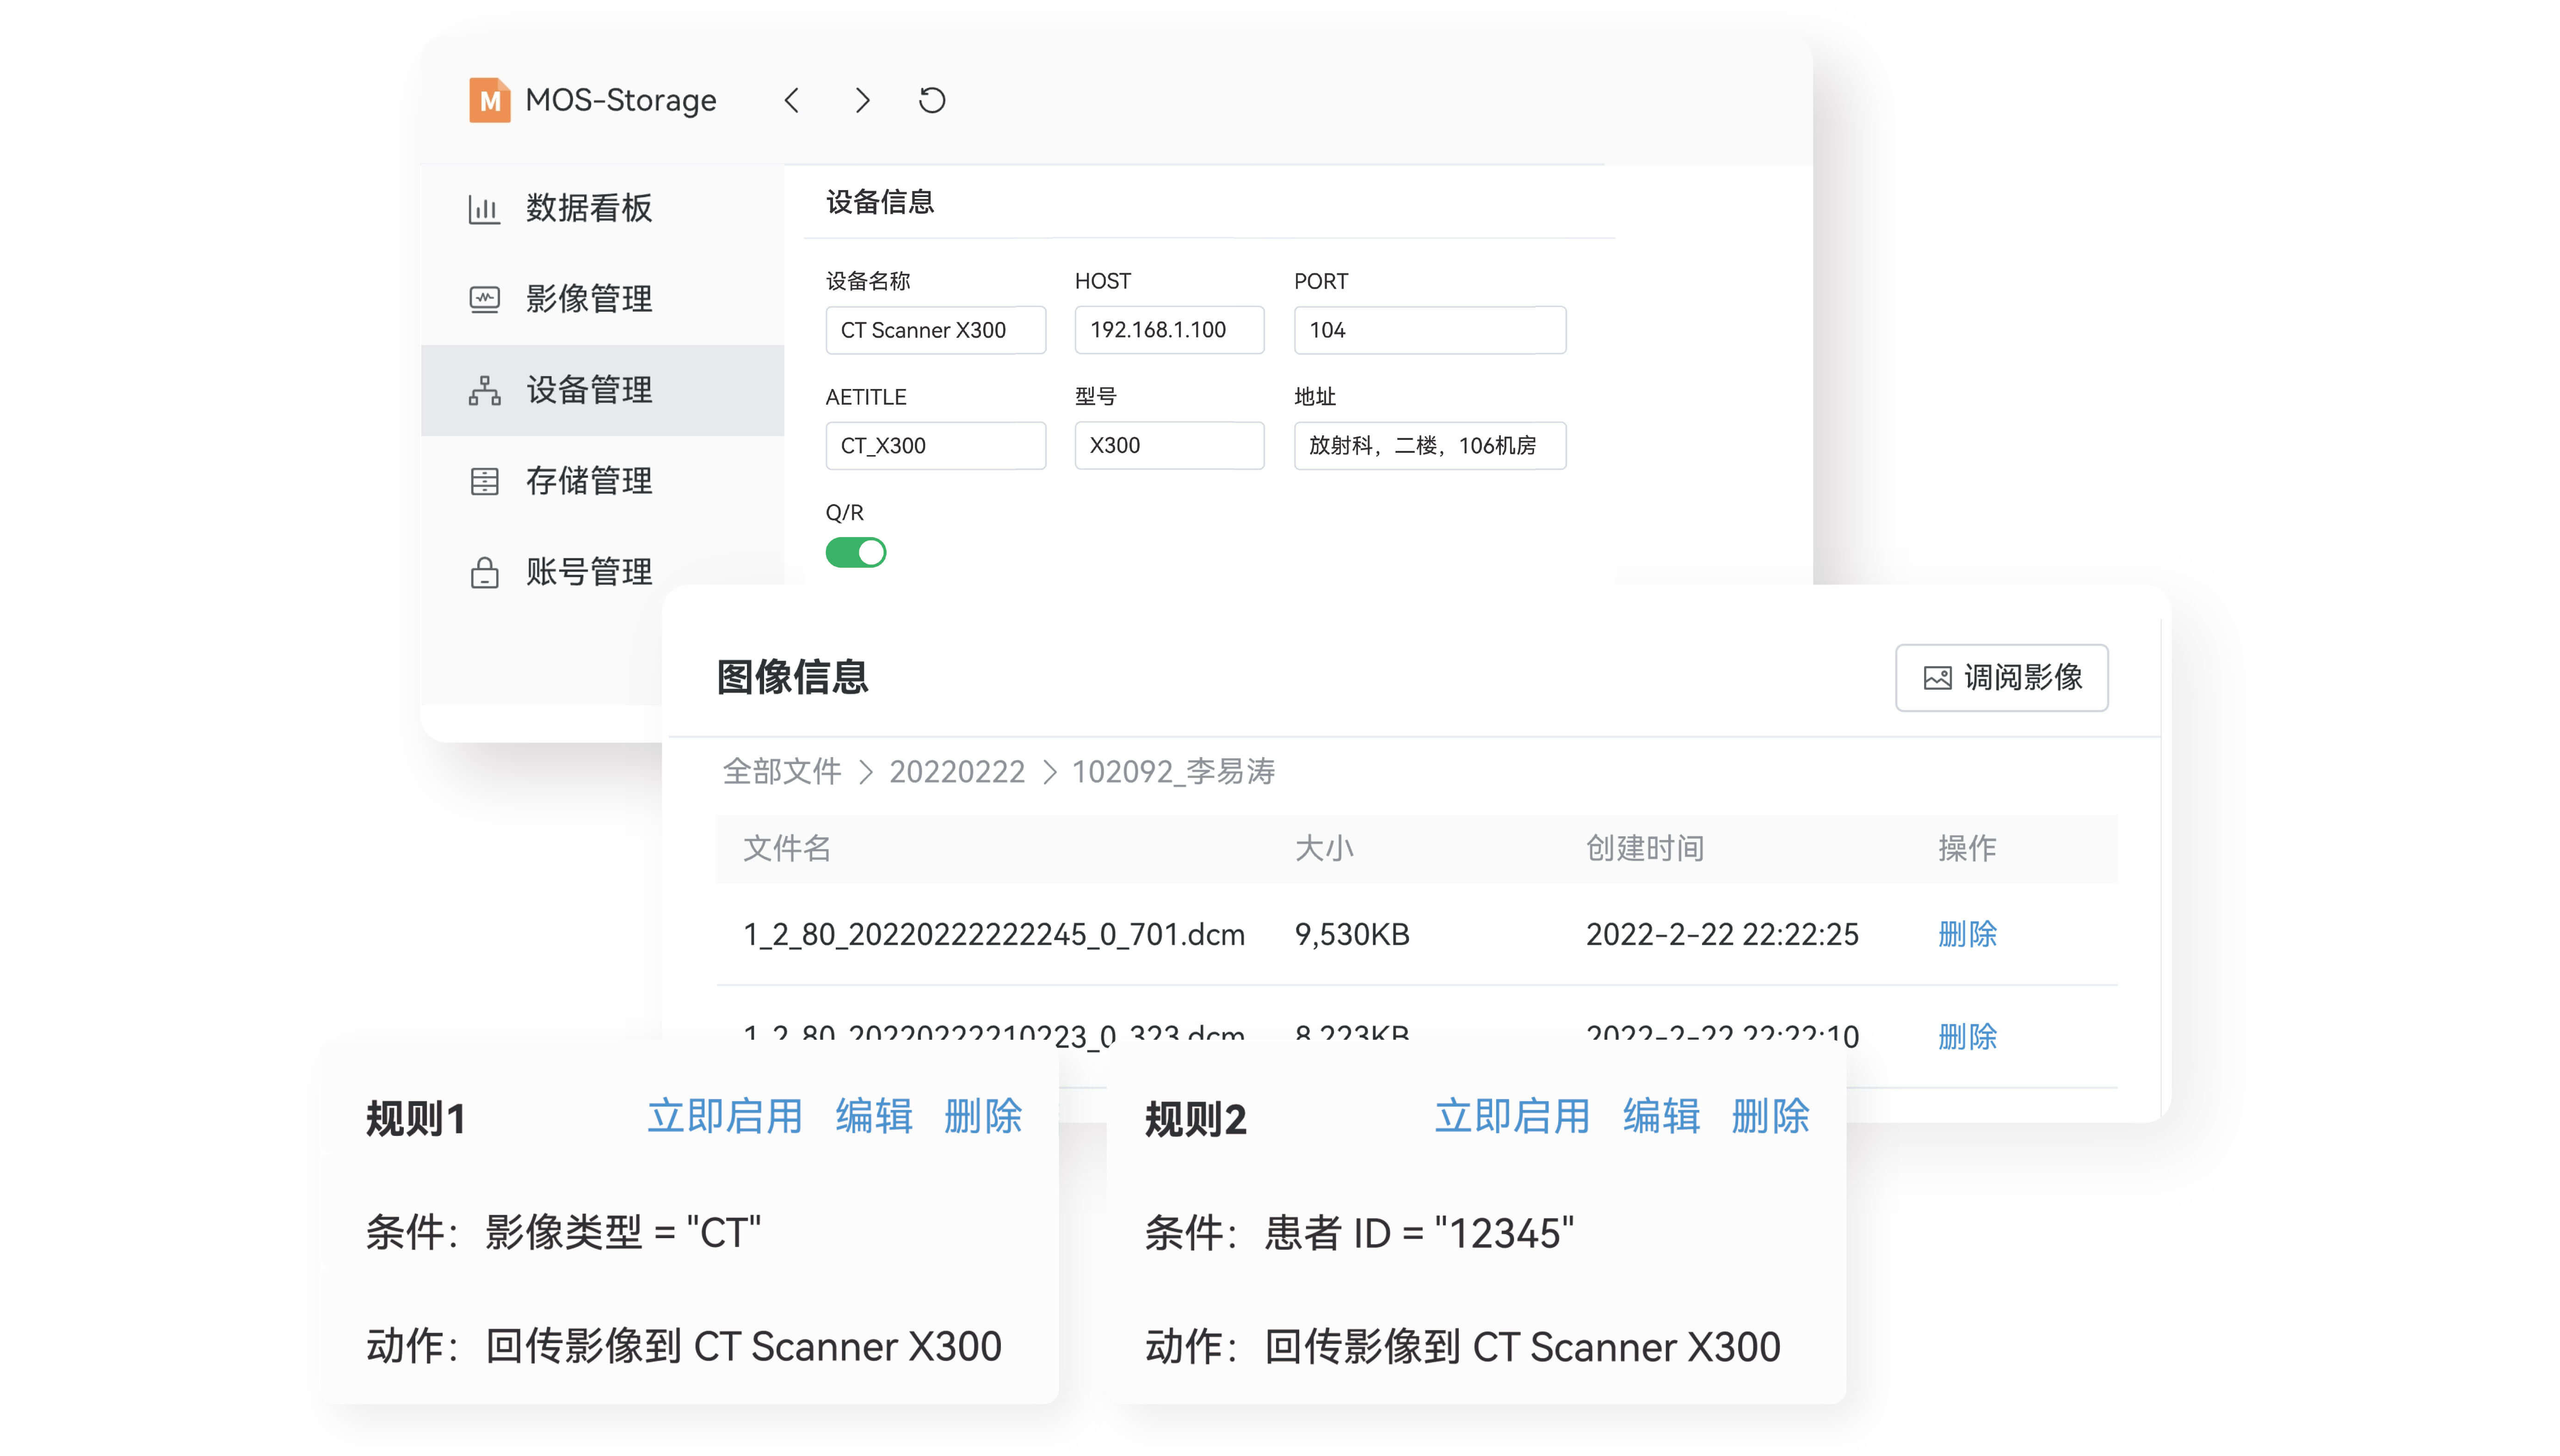Open 数据看板 in the sidebar
The width and height of the screenshot is (2560, 1456).
tap(602, 208)
